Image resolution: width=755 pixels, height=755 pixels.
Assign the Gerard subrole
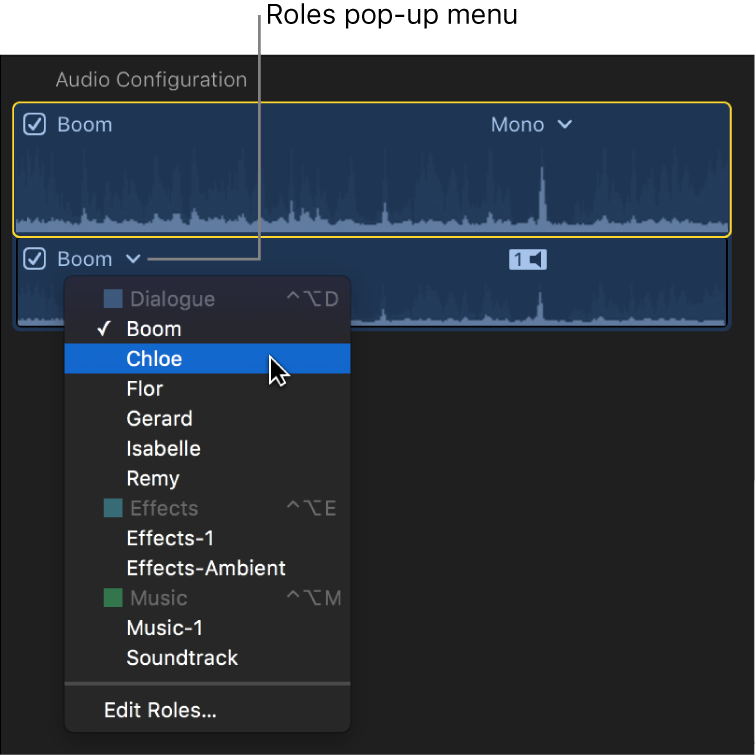159,419
